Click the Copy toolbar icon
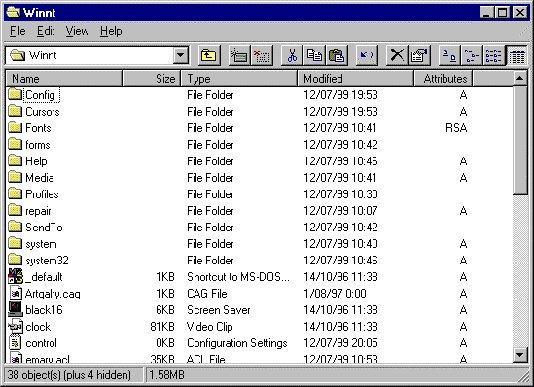The height and width of the screenshot is (387, 534). (314, 55)
